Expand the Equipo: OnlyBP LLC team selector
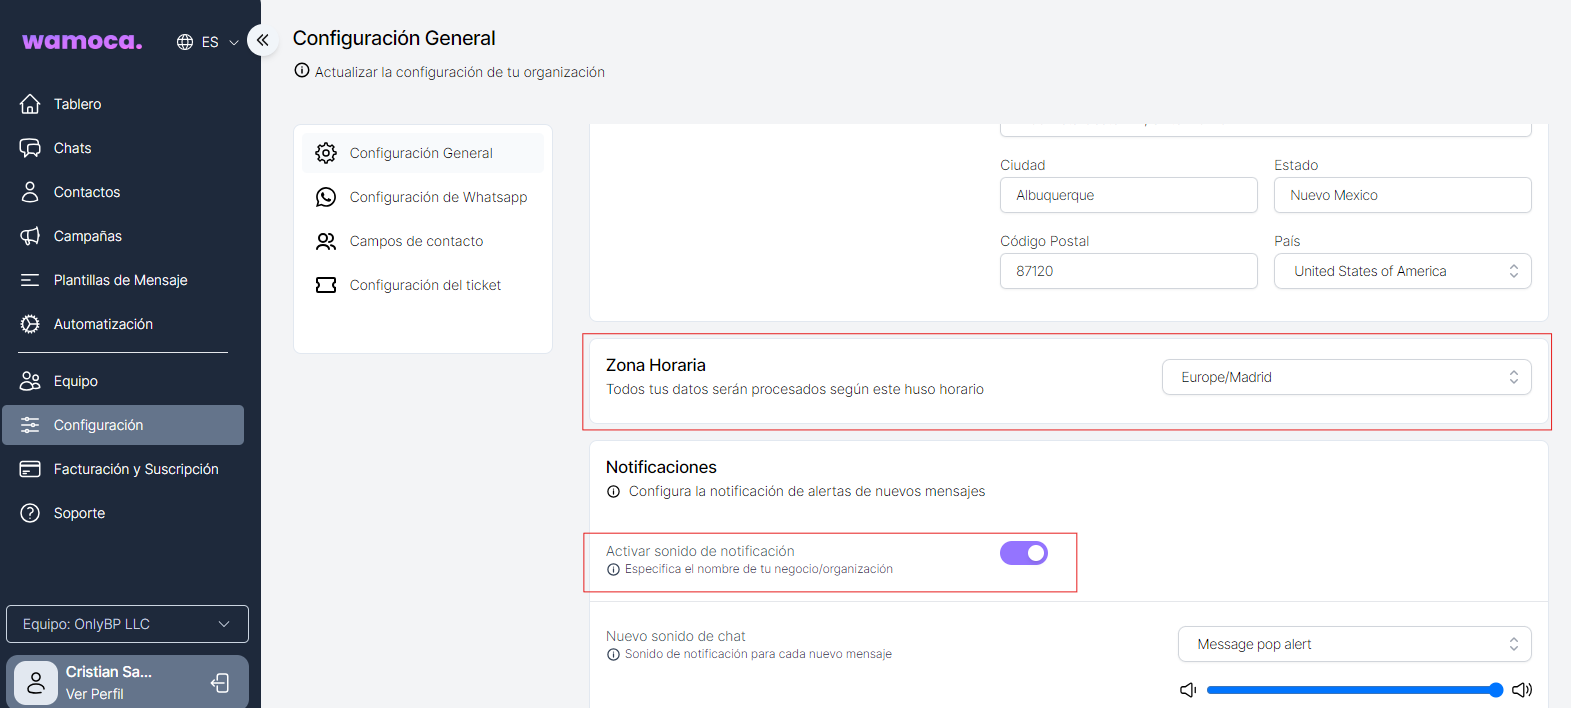 click(127, 624)
